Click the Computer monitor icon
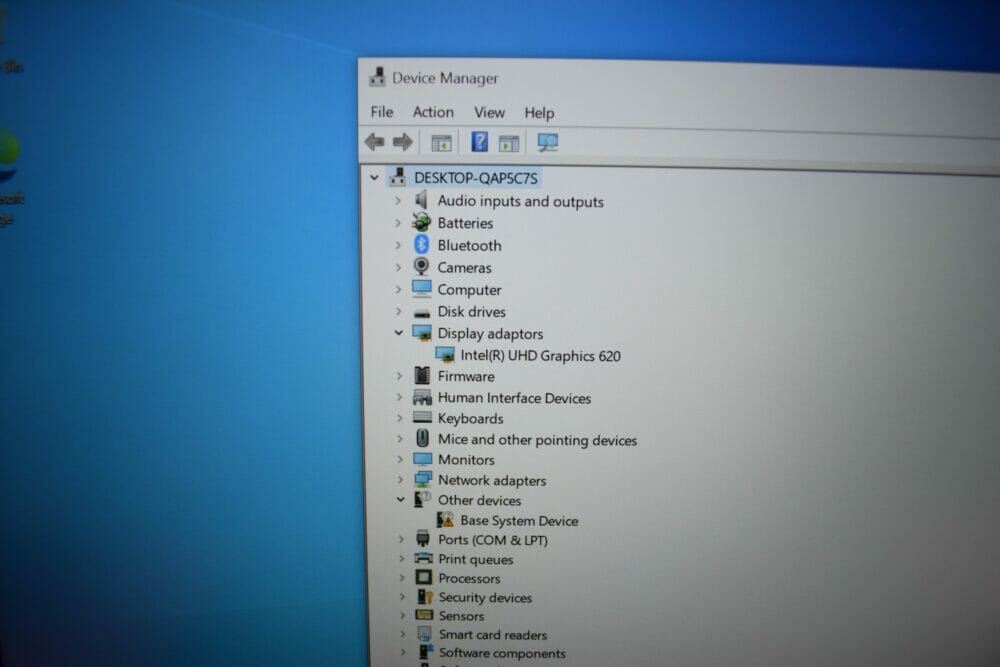This screenshot has height=667, width=1000. tap(422, 289)
